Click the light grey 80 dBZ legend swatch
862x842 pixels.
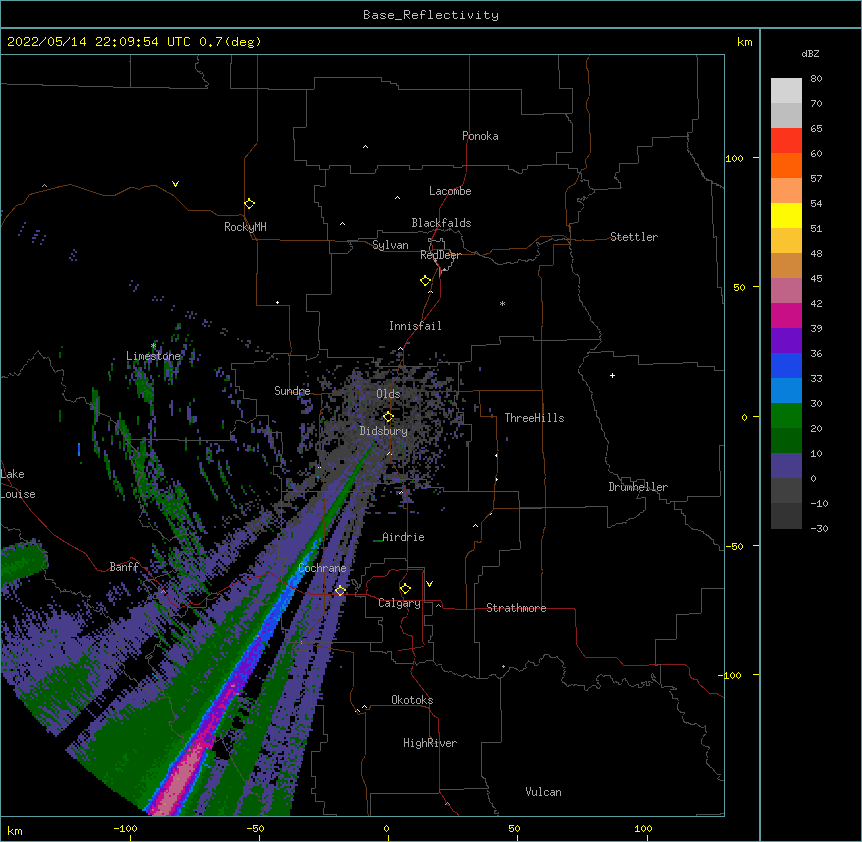(786, 91)
